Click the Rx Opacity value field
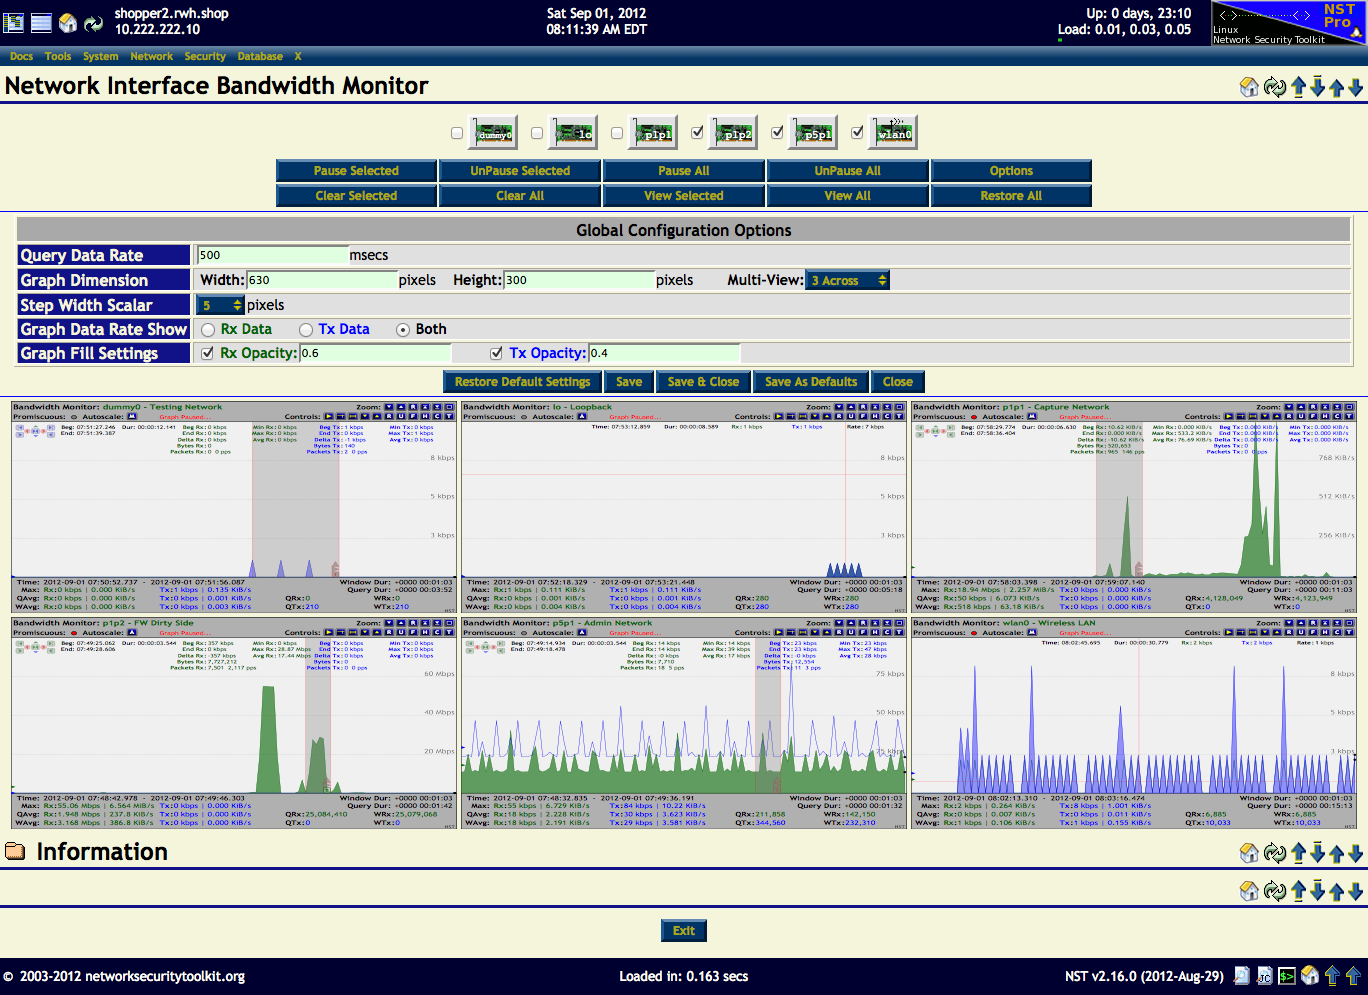 tap(375, 353)
